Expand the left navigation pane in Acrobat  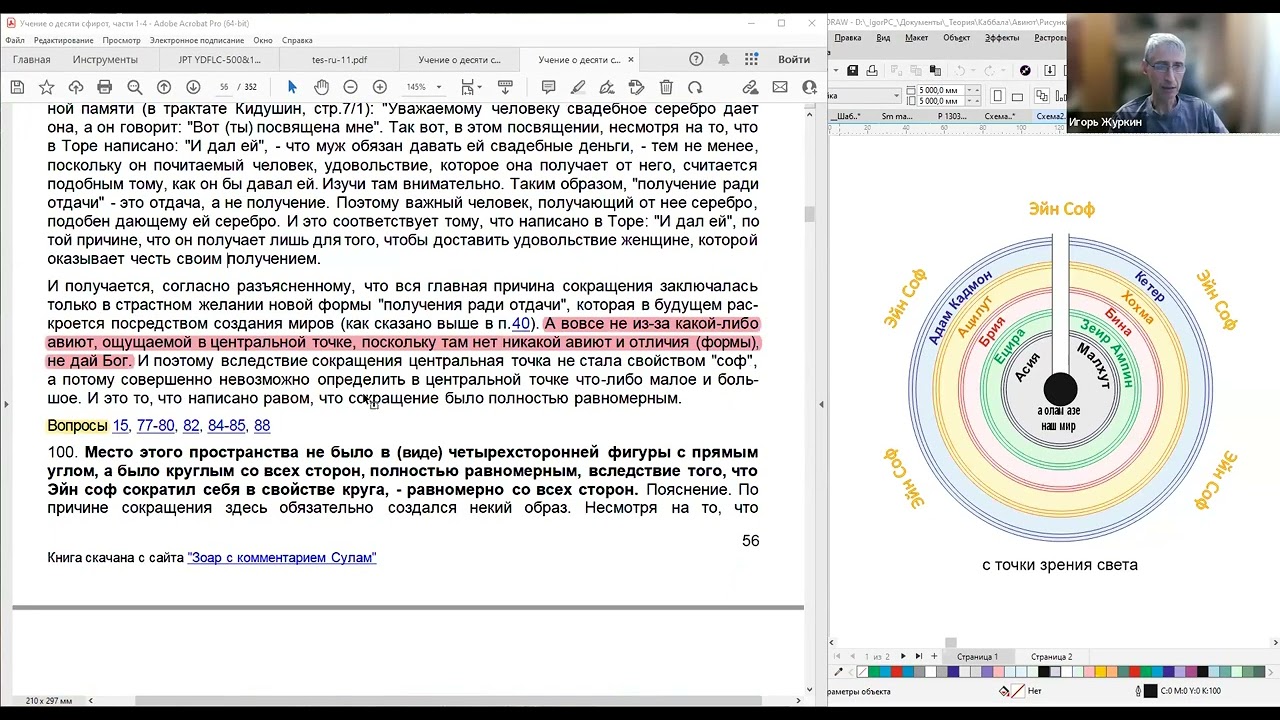[x=6, y=404]
